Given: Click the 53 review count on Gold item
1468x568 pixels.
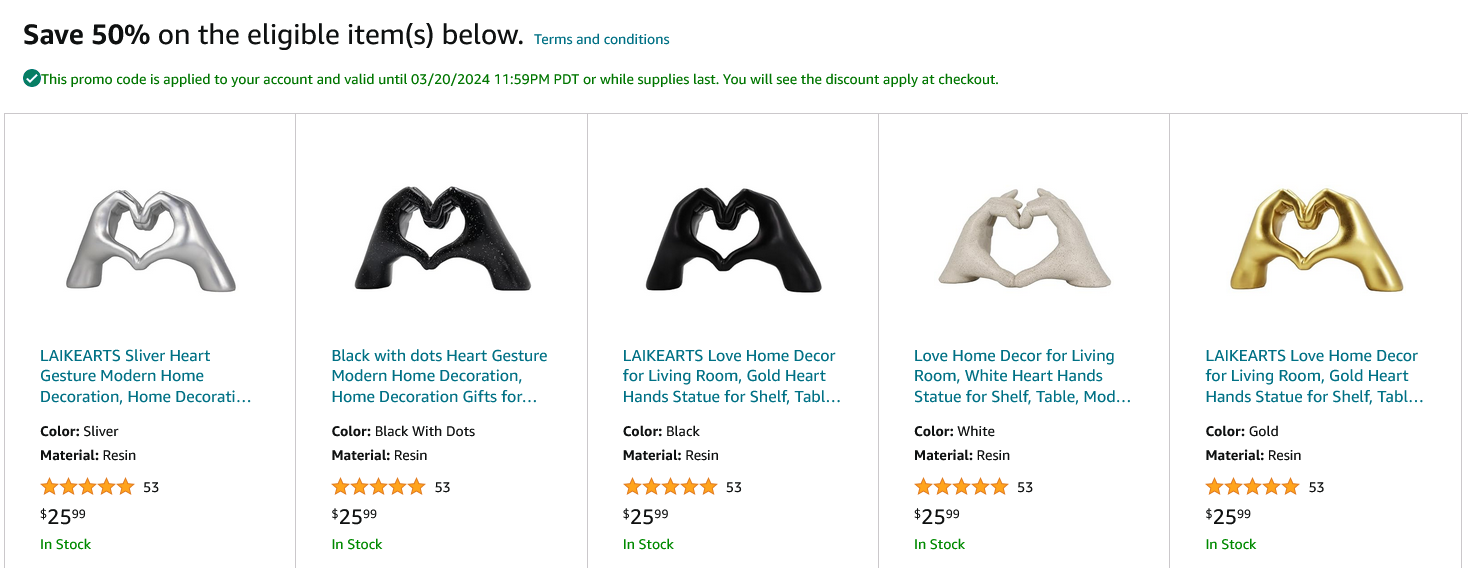Looking at the screenshot, I should tap(1316, 487).
